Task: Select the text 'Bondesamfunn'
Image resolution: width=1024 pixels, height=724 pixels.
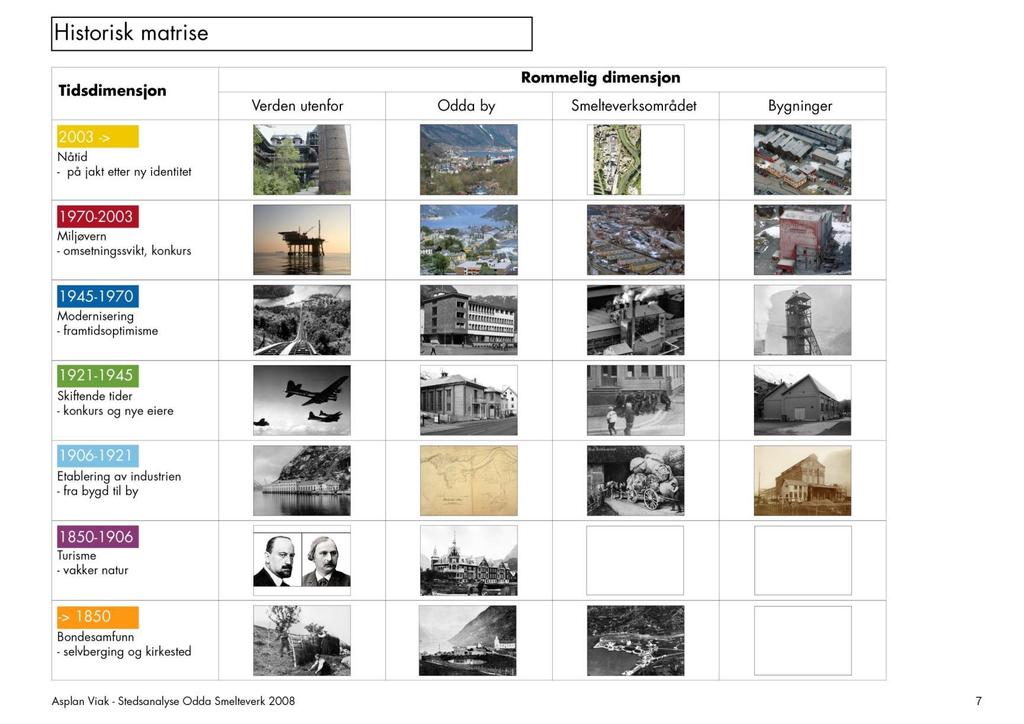Action: (x=95, y=637)
